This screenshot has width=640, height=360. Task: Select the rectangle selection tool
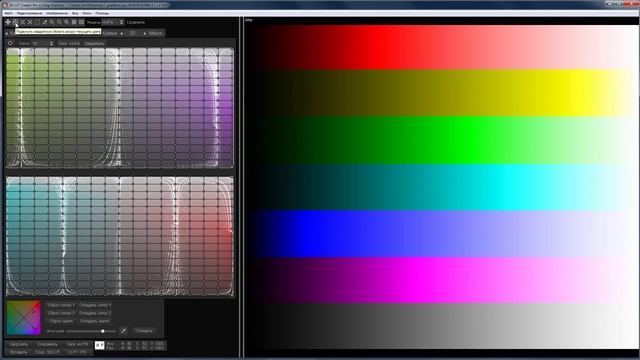(37, 22)
